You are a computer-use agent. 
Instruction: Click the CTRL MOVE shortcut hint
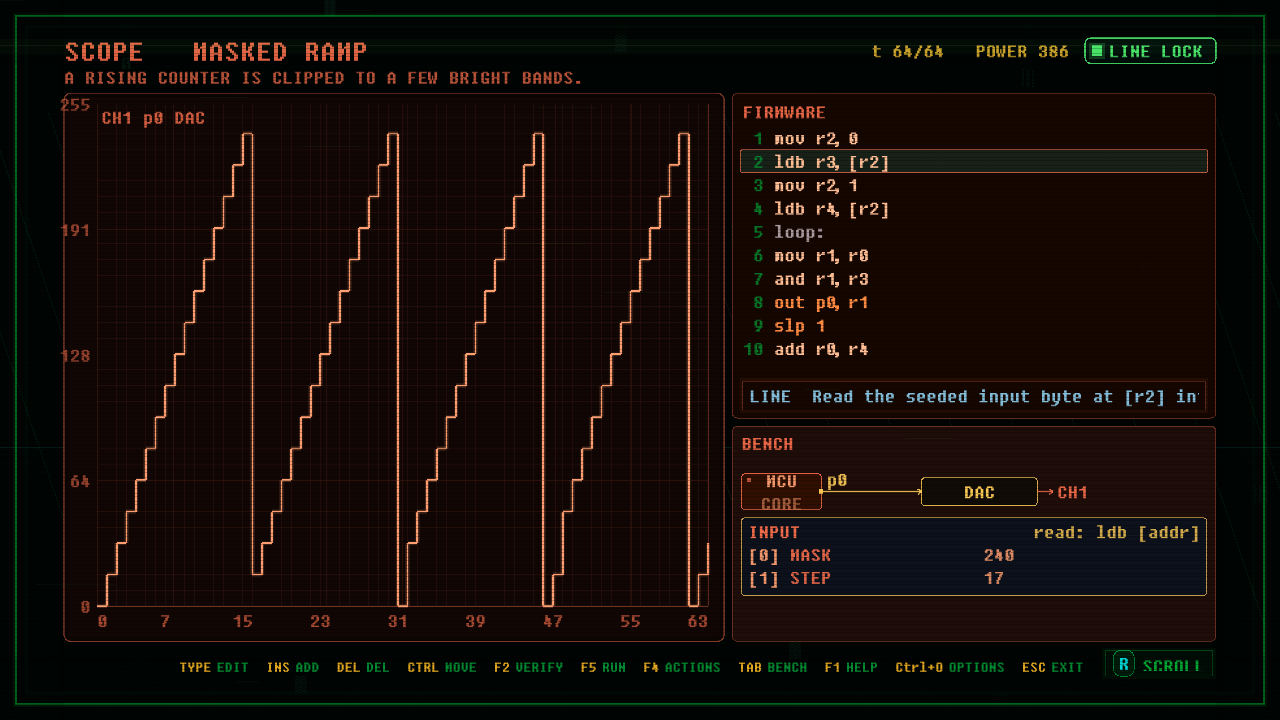[x=442, y=667]
